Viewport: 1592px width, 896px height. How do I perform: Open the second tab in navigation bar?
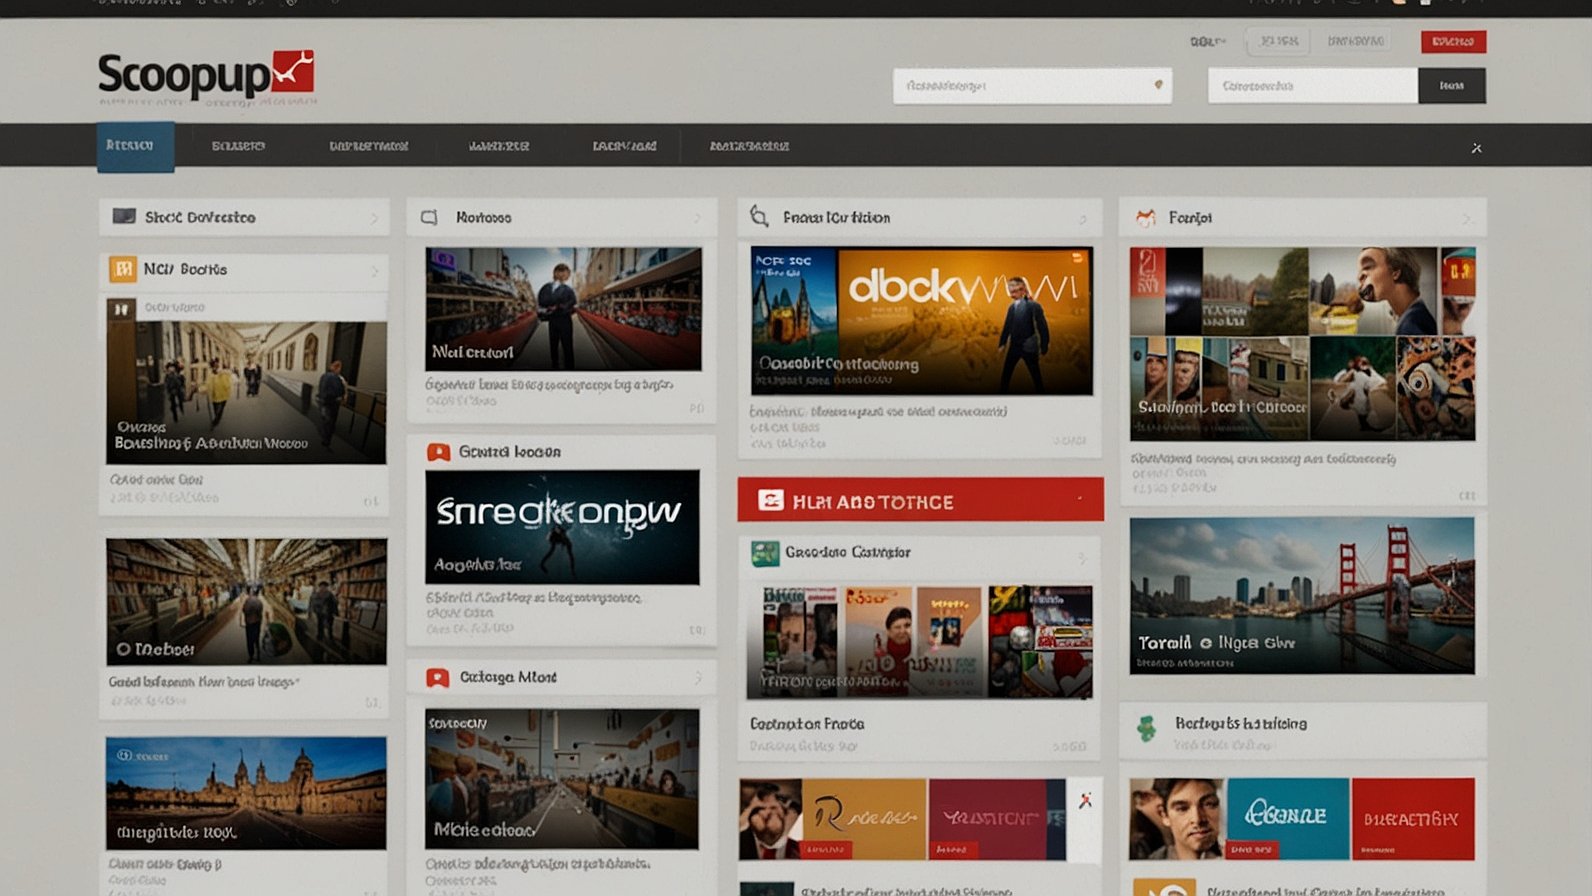click(238, 146)
